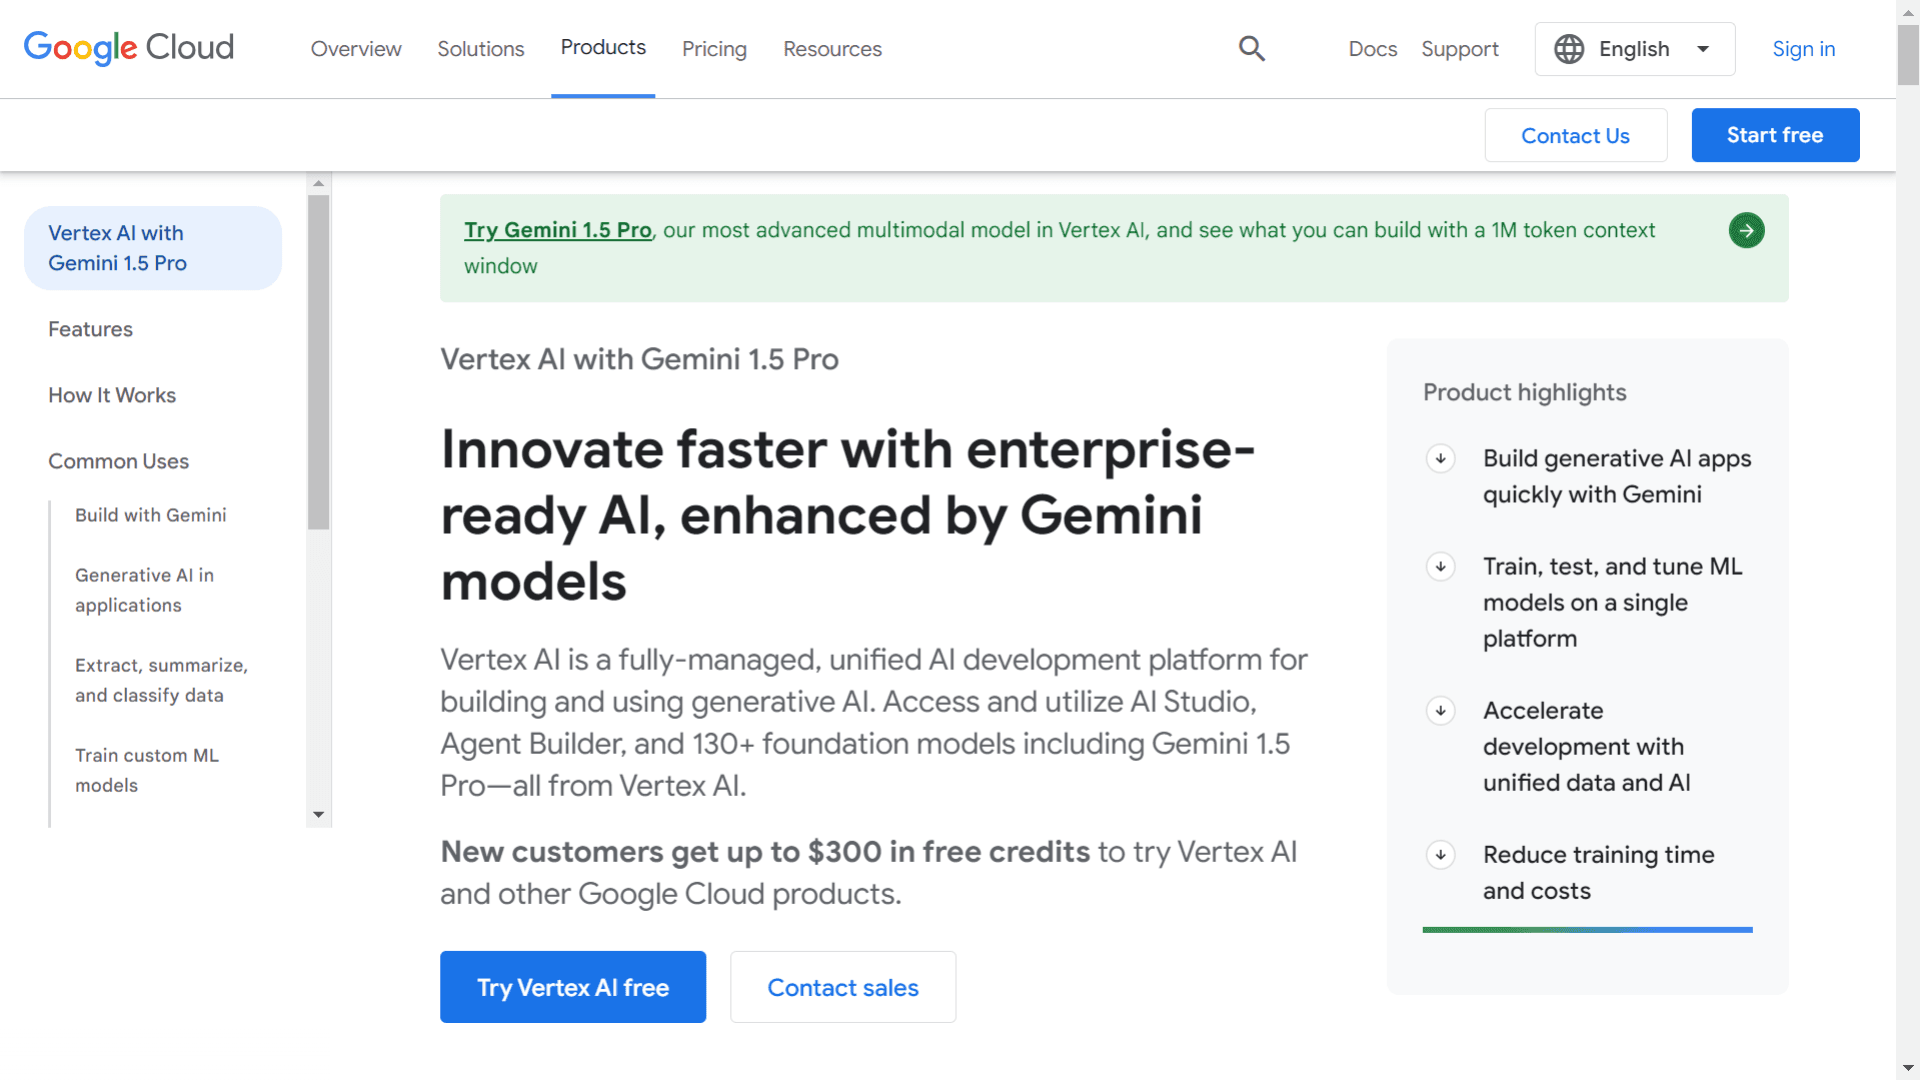Expand the 'Train, test, and tune ML models' icon
Image resolution: width=1920 pixels, height=1080 pixels.
coord(1440,566)
